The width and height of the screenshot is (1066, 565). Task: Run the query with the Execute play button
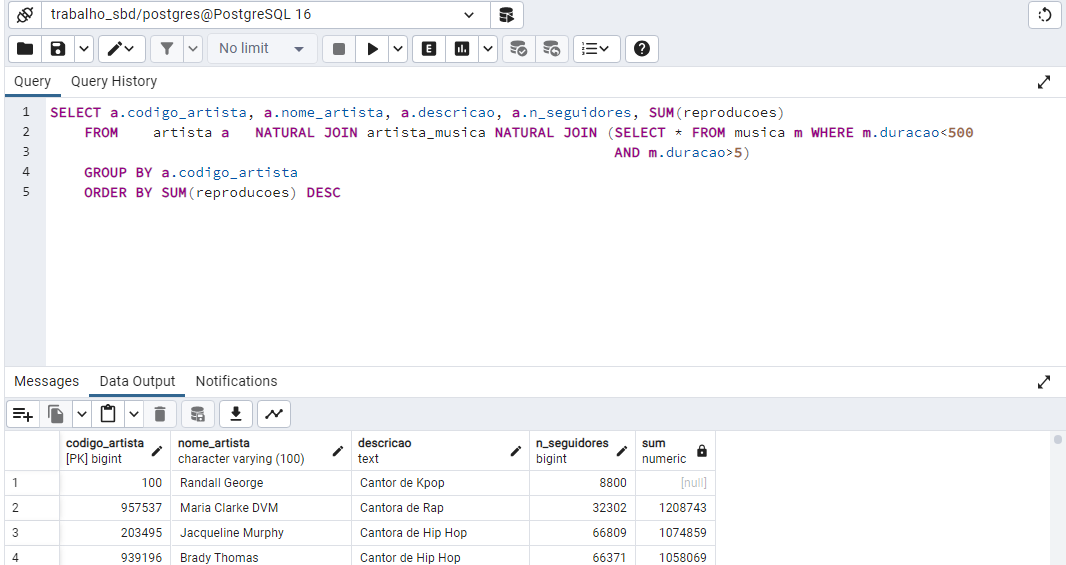372,49
